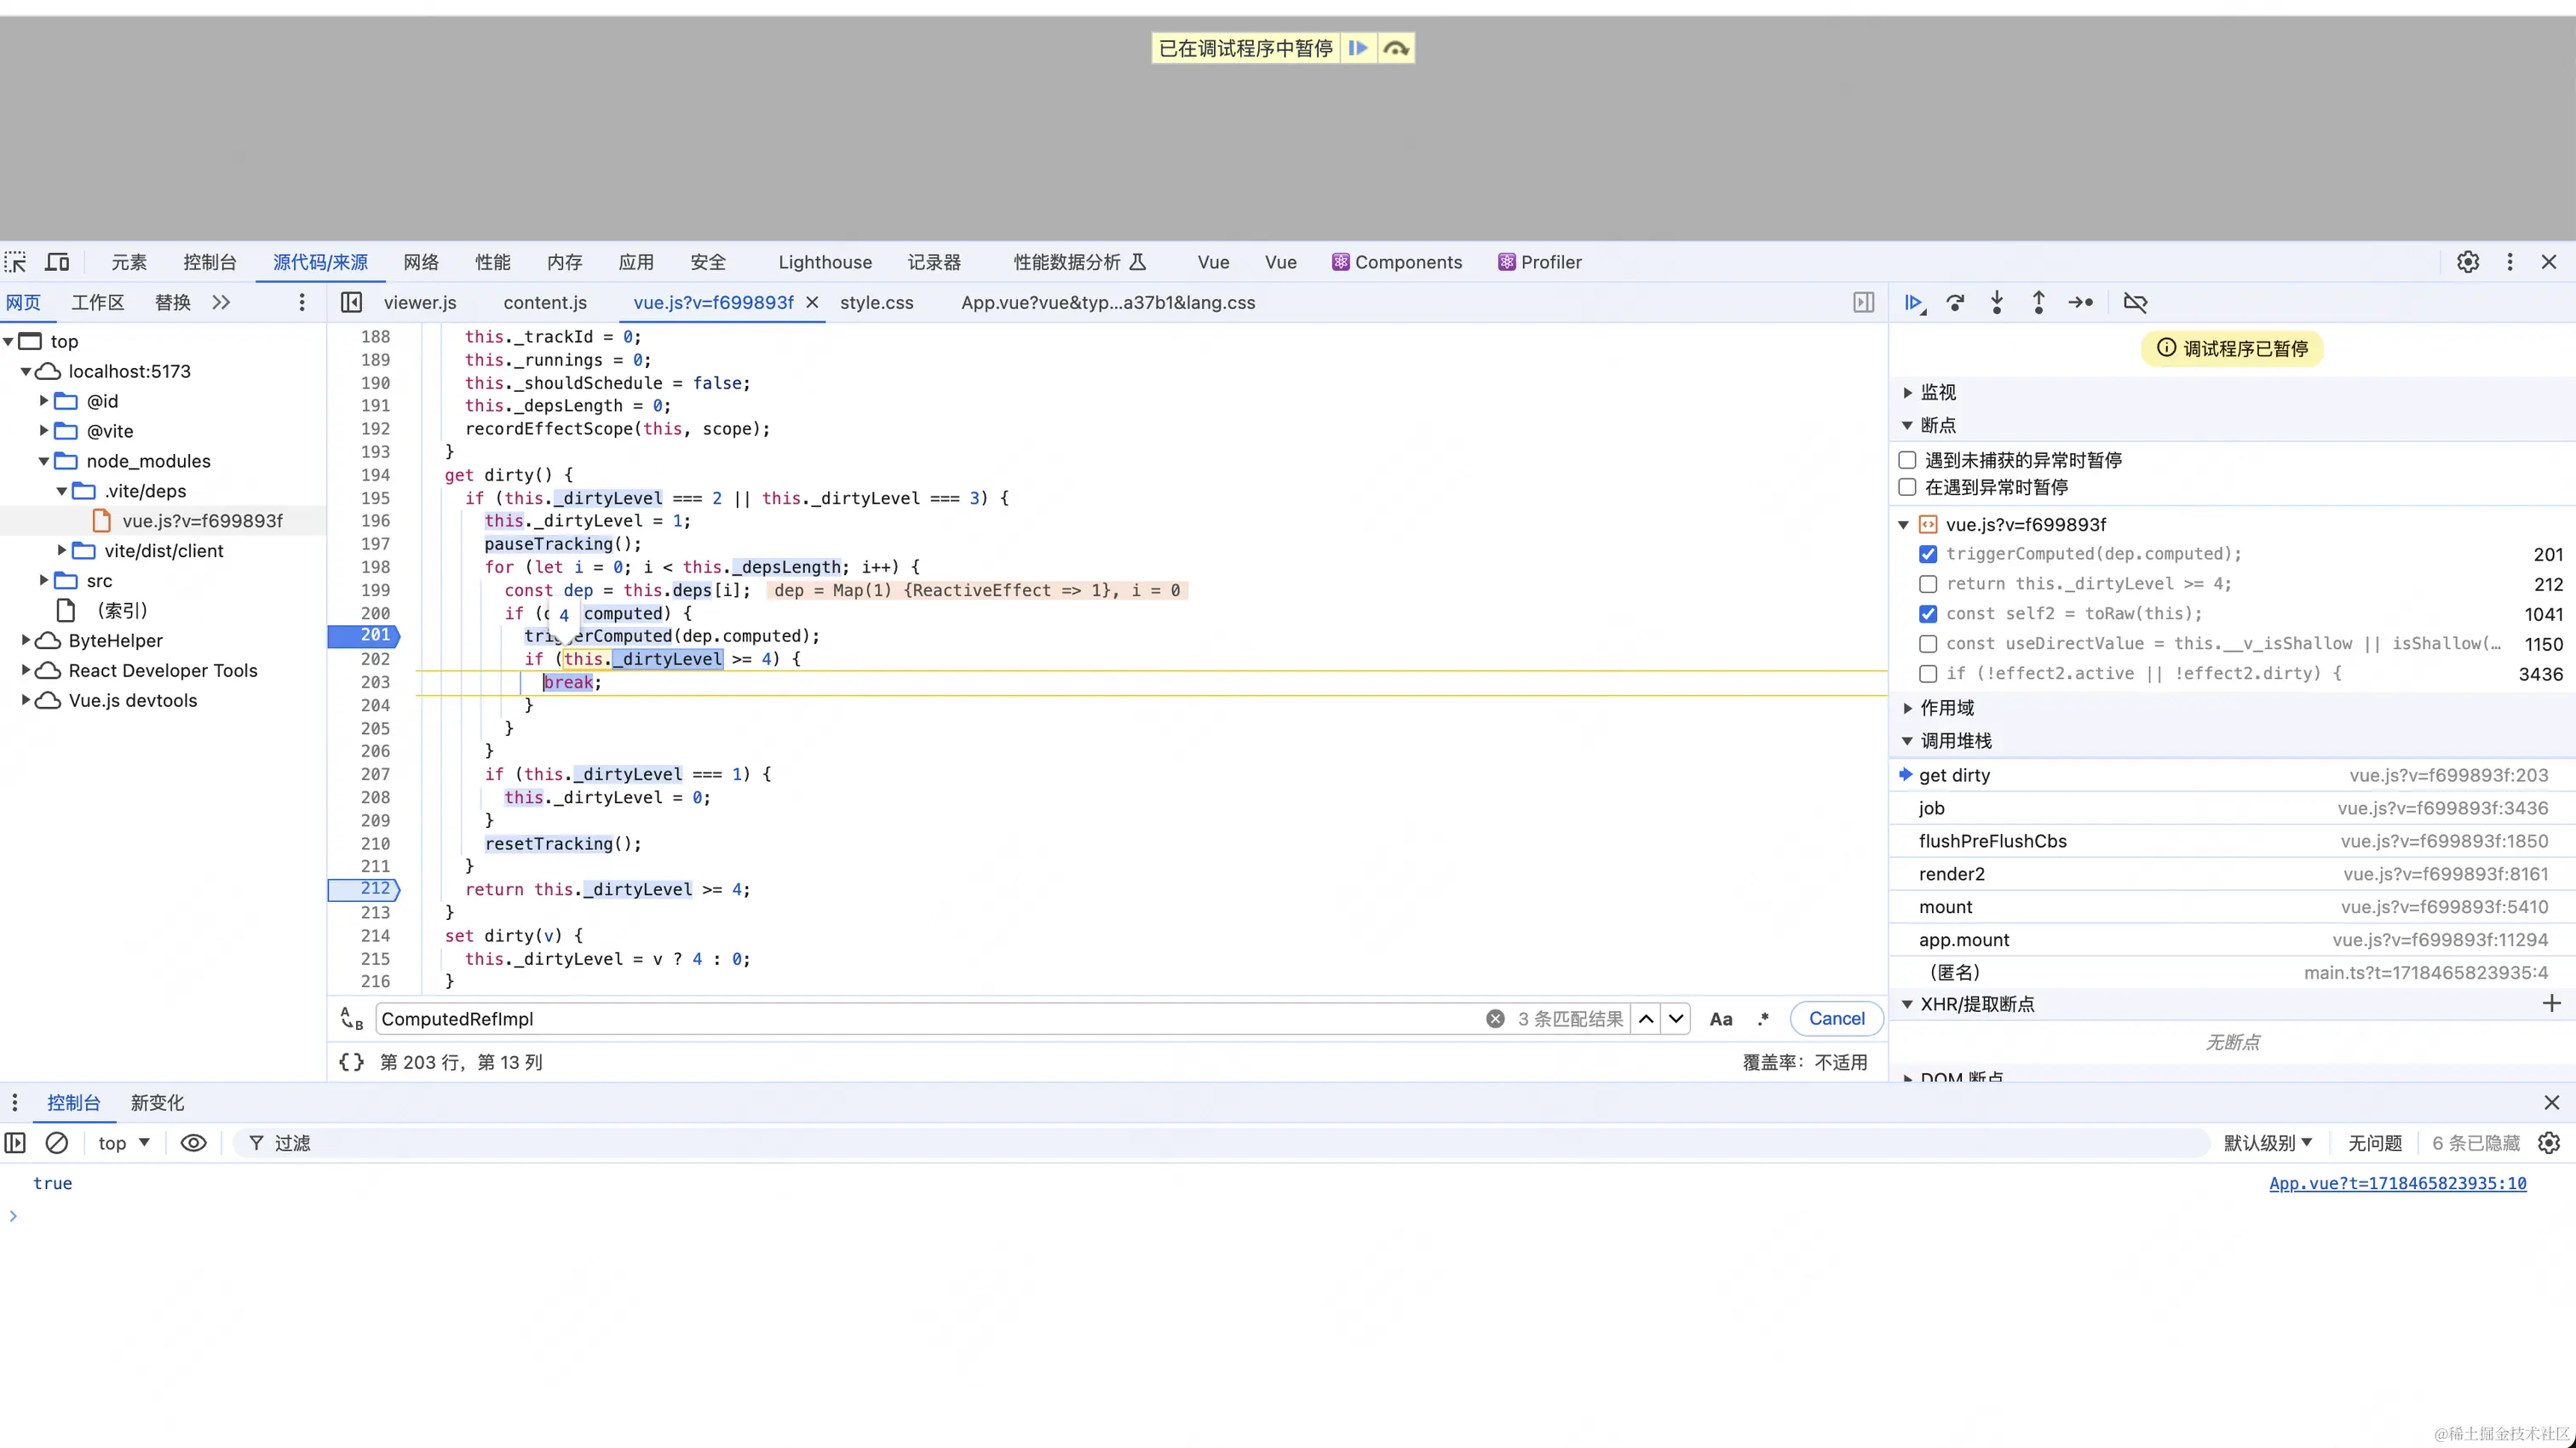Resume script execution in debugger toolbar

point(1913,302)
